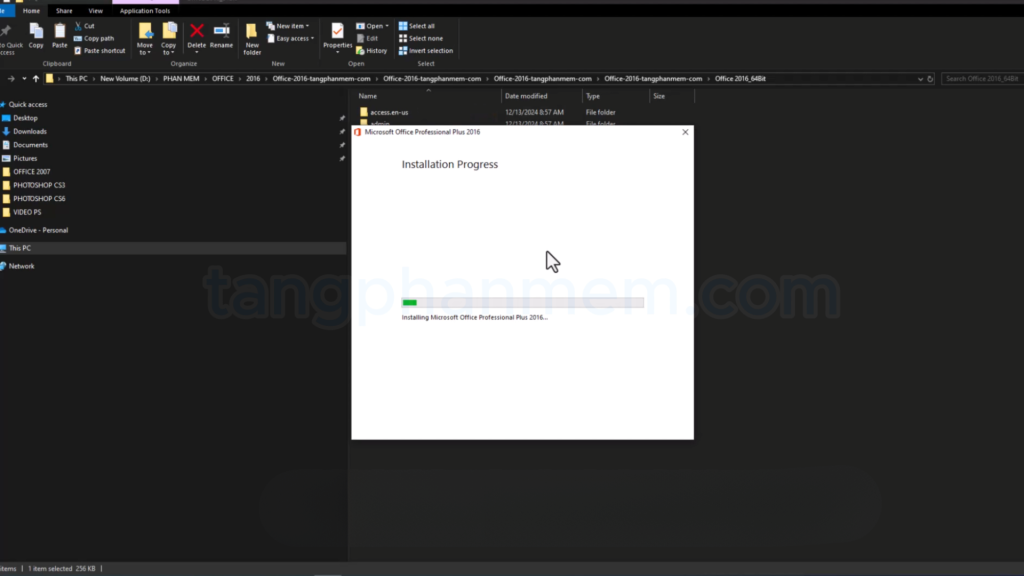Viewport: 1024px width, 576px height.
Task: Open the OFFICE 2007 folder shortcut
Action: [x=31, y=172]
